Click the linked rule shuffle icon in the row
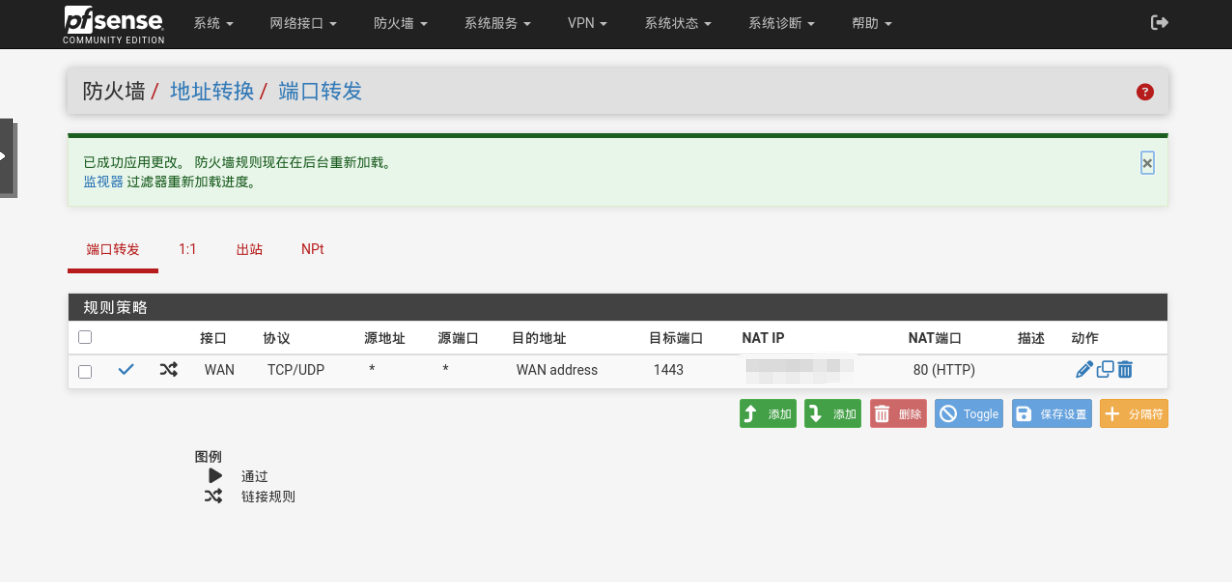The image size is (1232, 582). [168, 370]
